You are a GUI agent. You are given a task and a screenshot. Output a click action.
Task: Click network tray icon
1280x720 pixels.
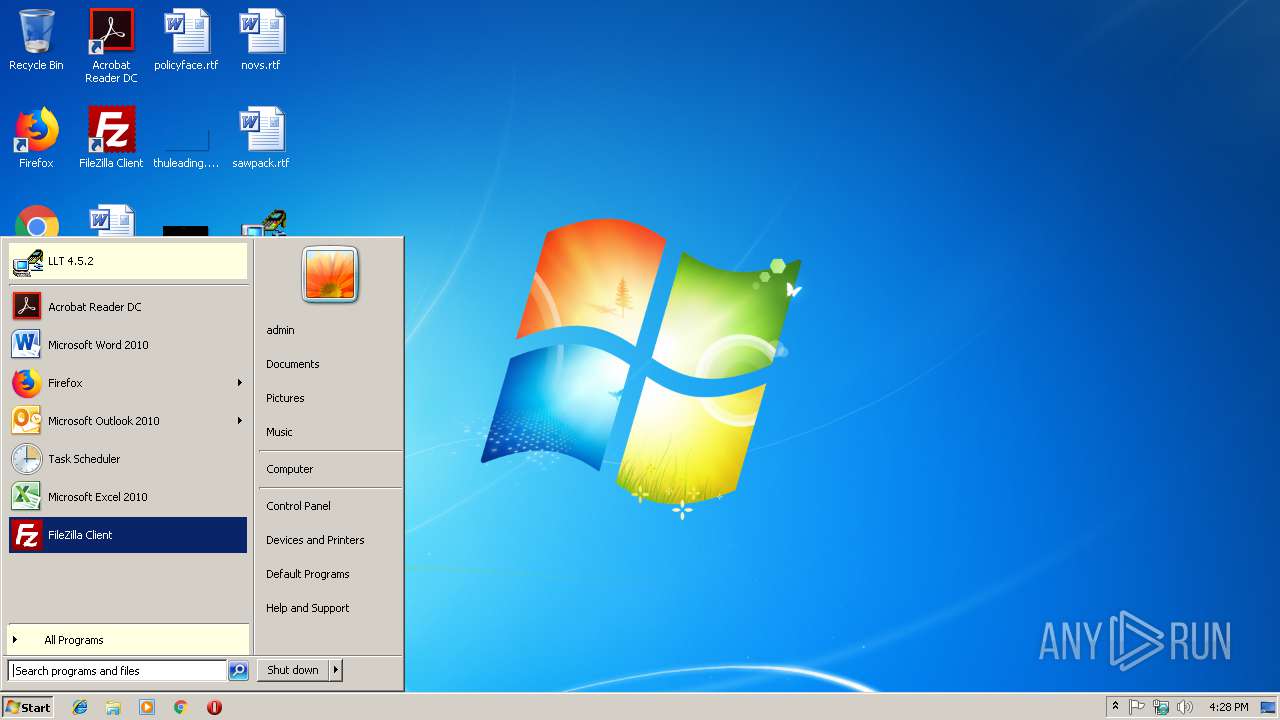tap(1161, 707)
